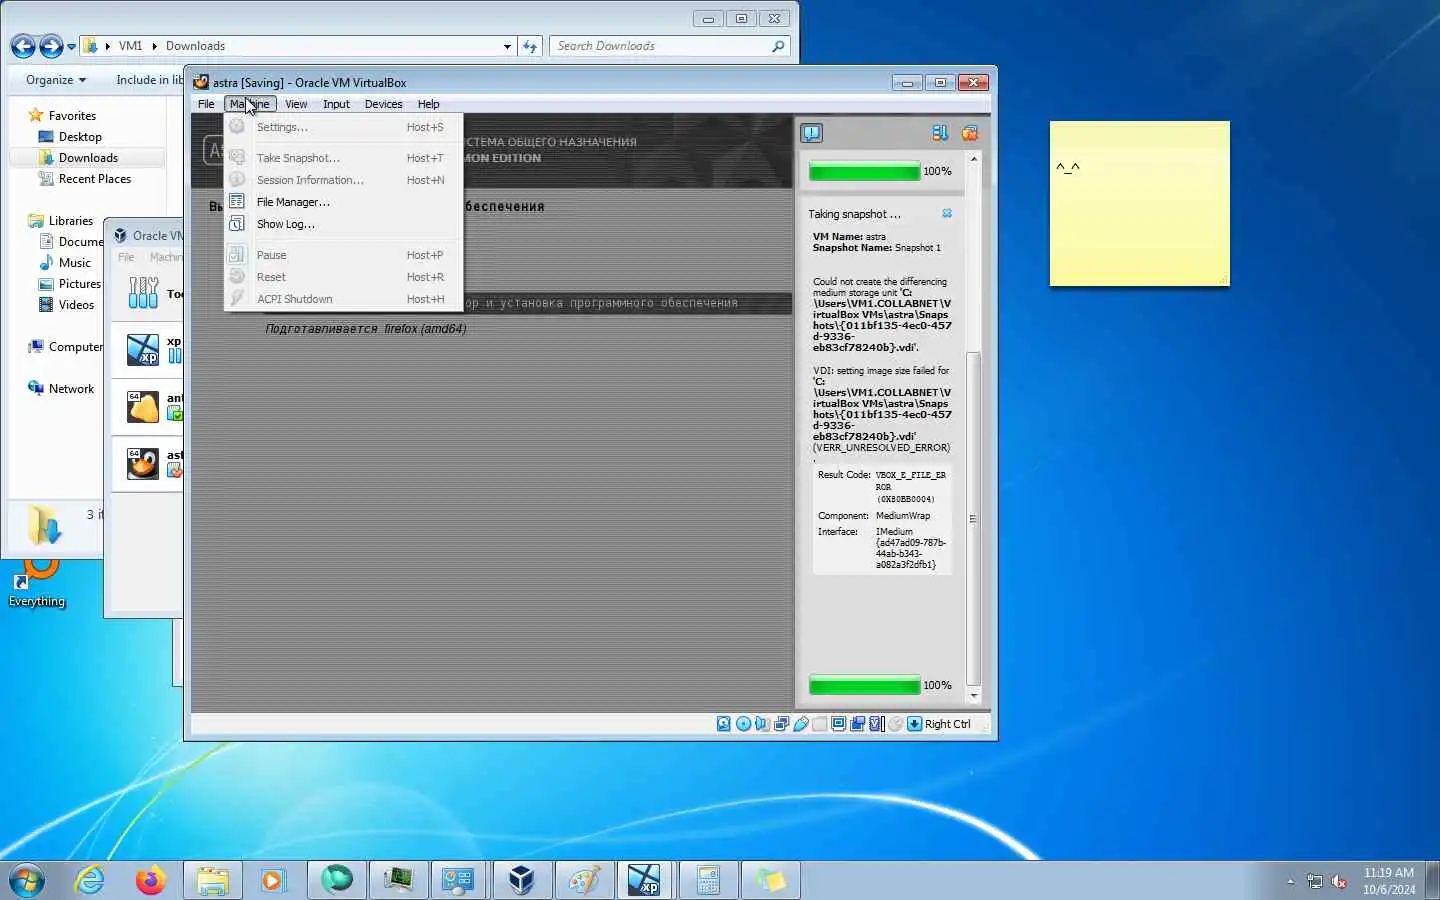Viewport: 1440px width, 900px height.
Task: Click the notification order sort icon
Action: 939,133
